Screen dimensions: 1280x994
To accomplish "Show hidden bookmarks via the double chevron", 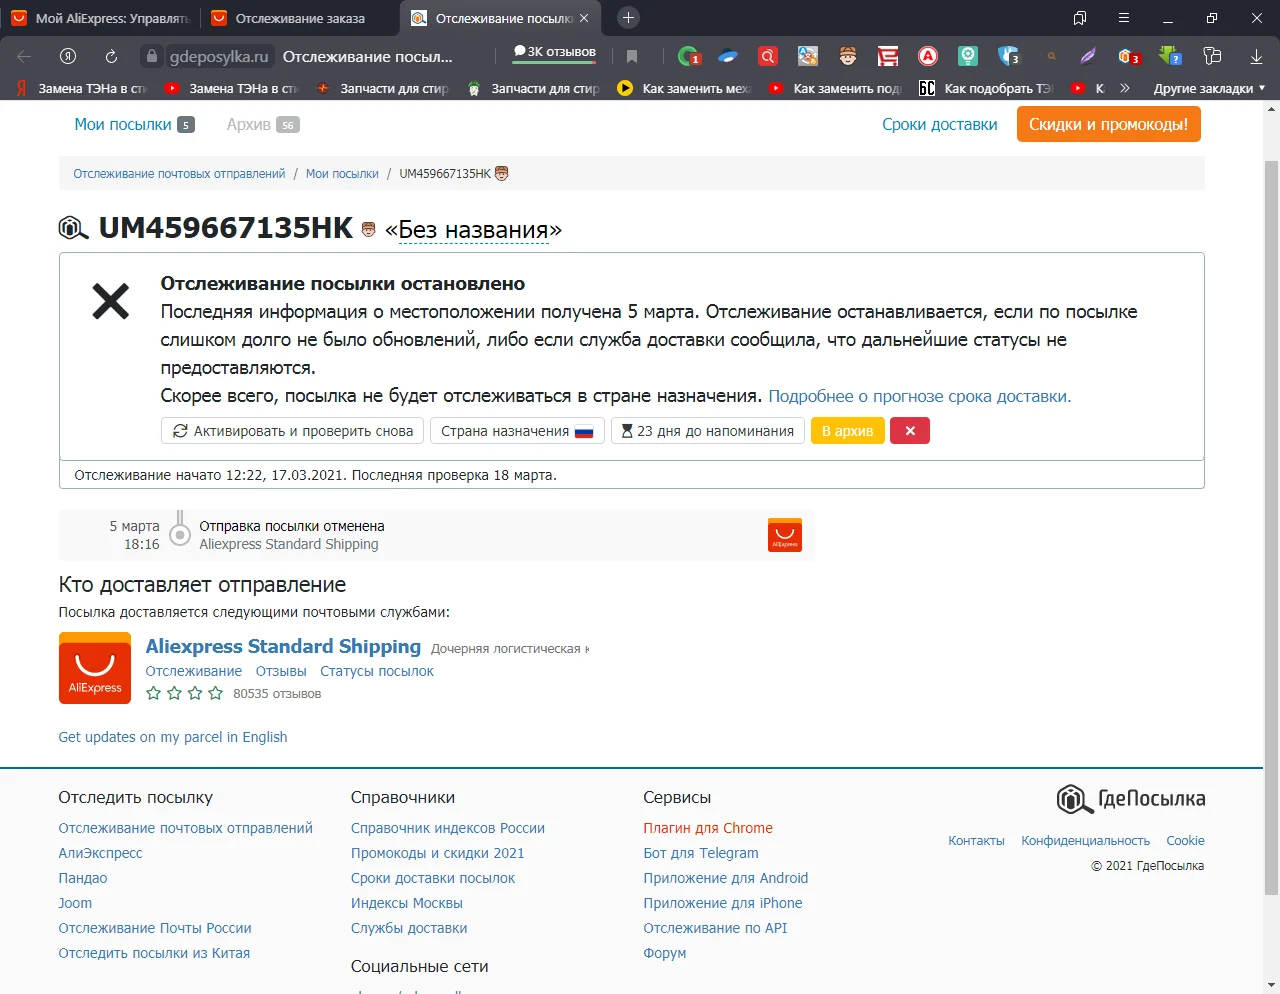I will tap(1125, 88).
